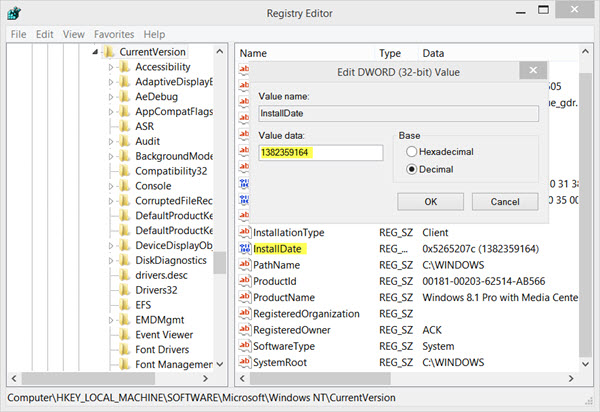
Task: Click the values pane horizontal scrollbar thumb
Action: point(320,379)
